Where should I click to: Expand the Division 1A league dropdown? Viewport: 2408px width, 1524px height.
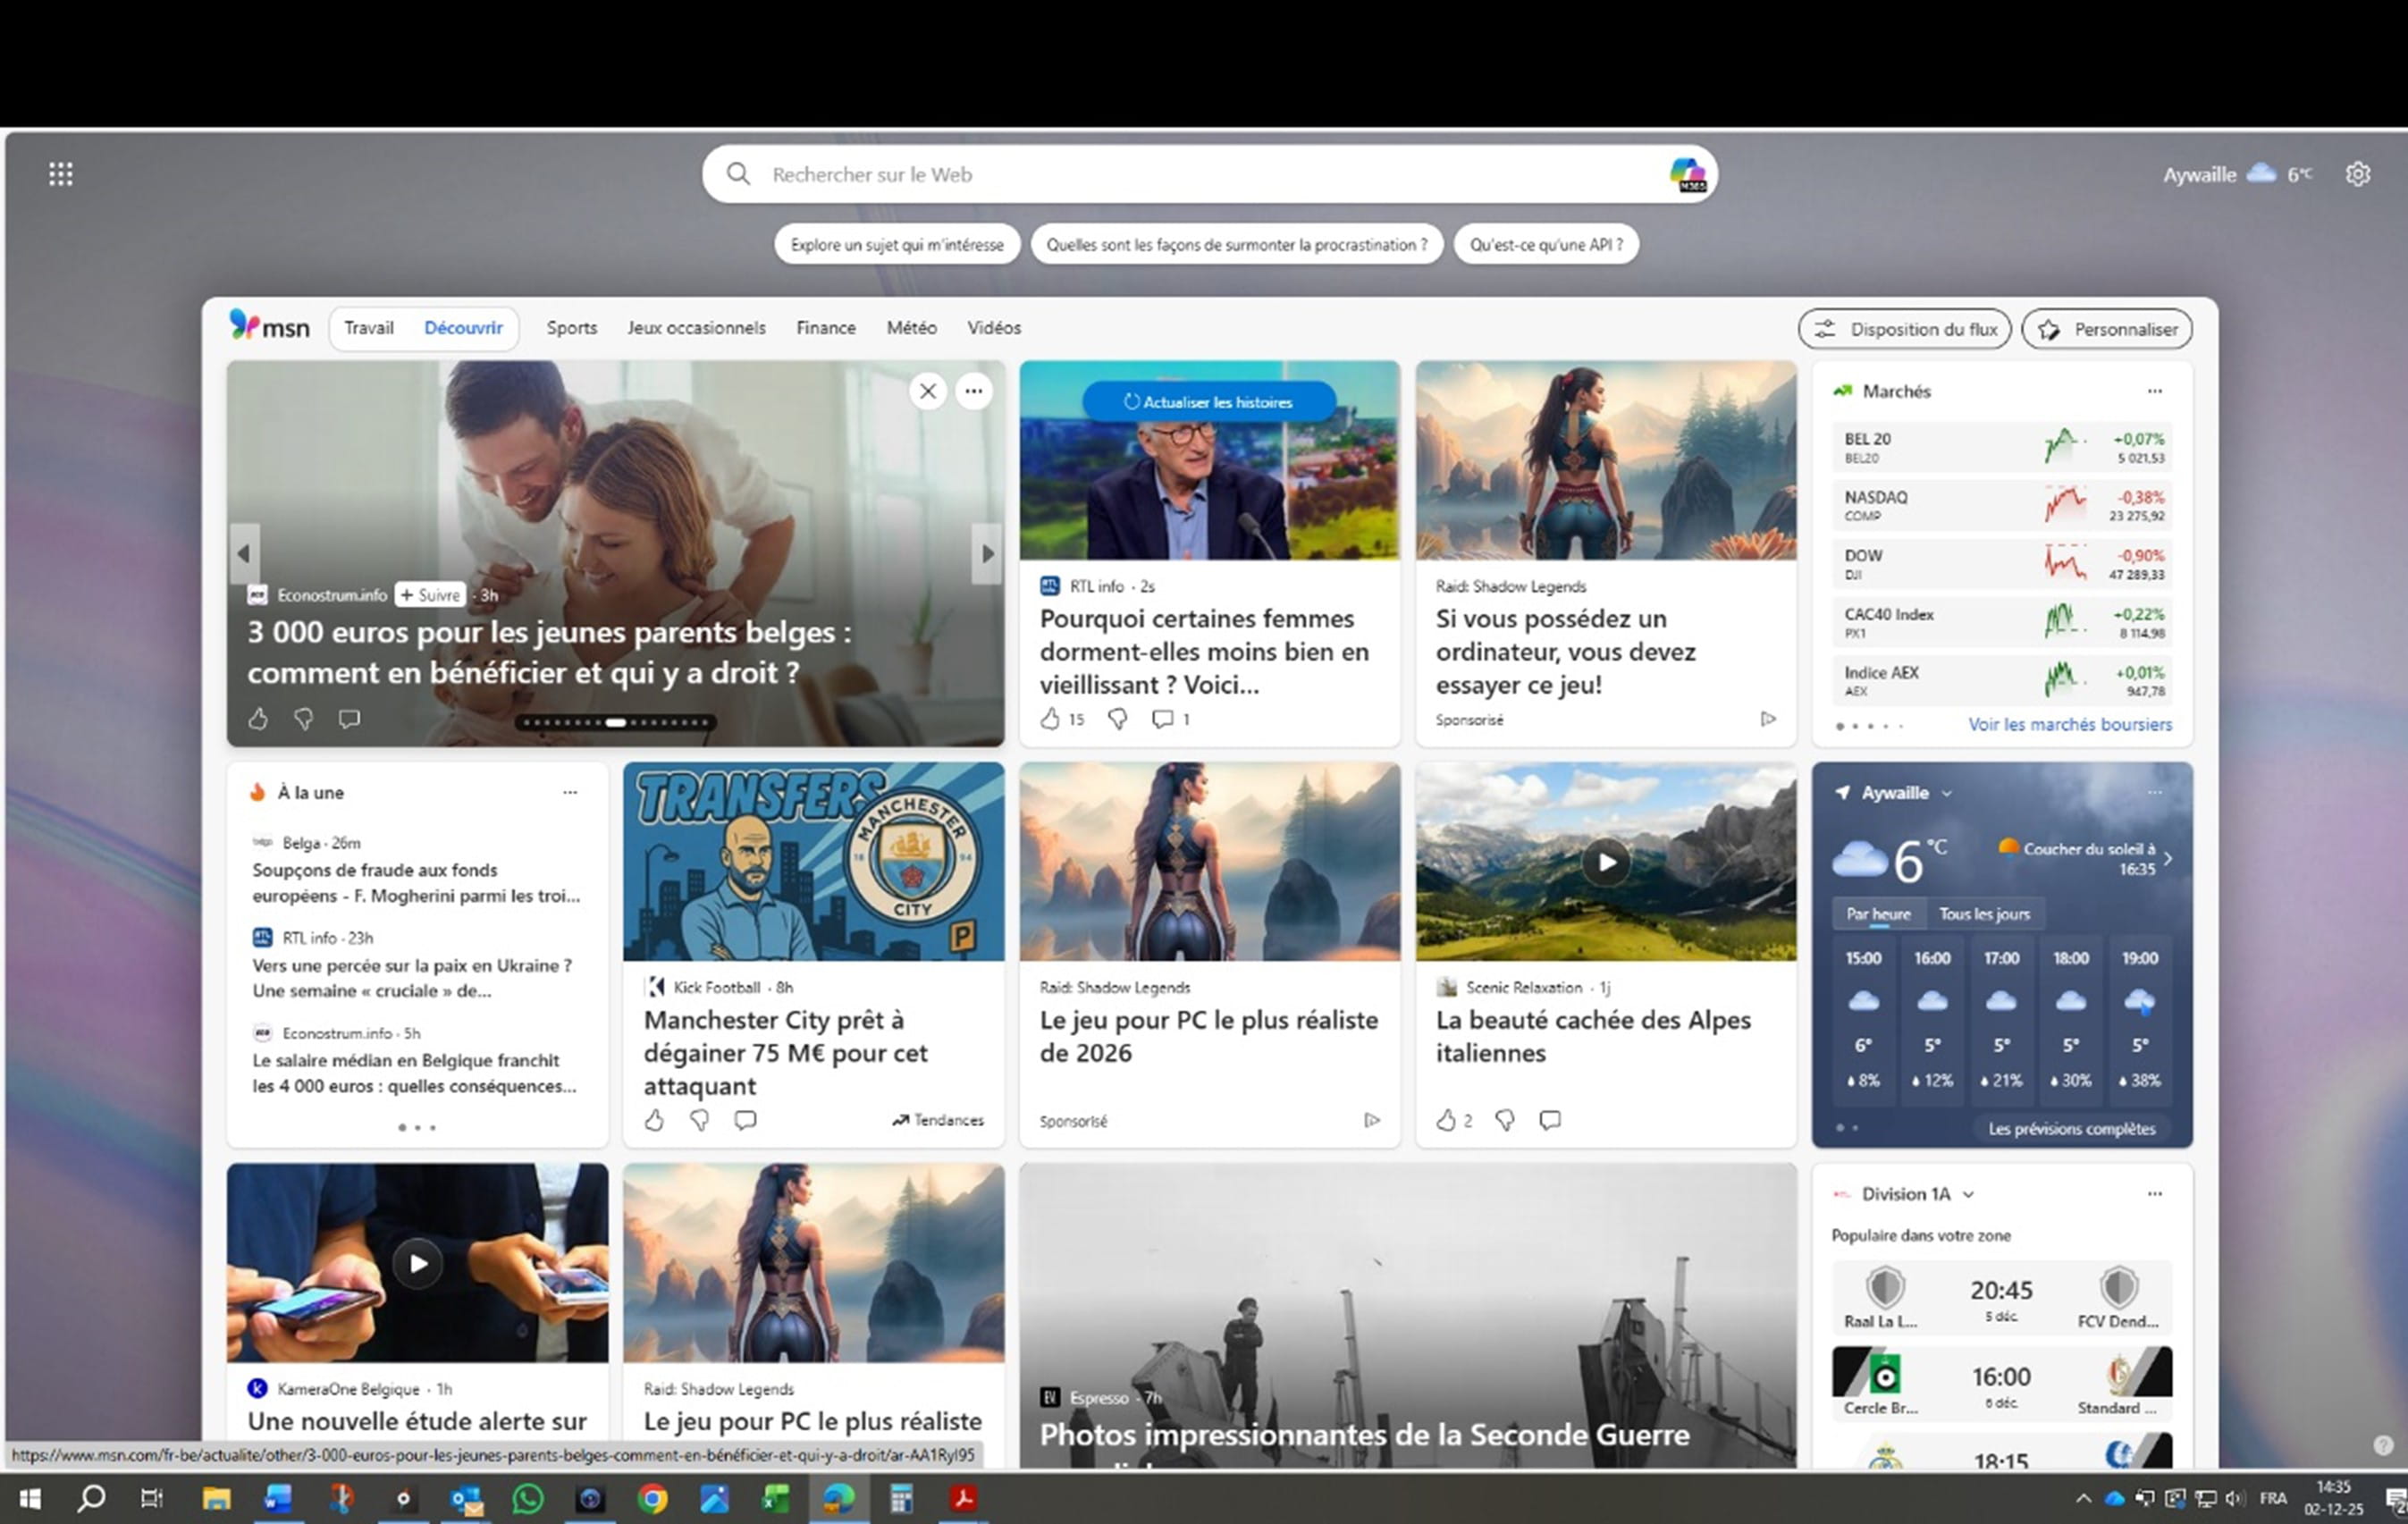(x=1967, y=1194)
